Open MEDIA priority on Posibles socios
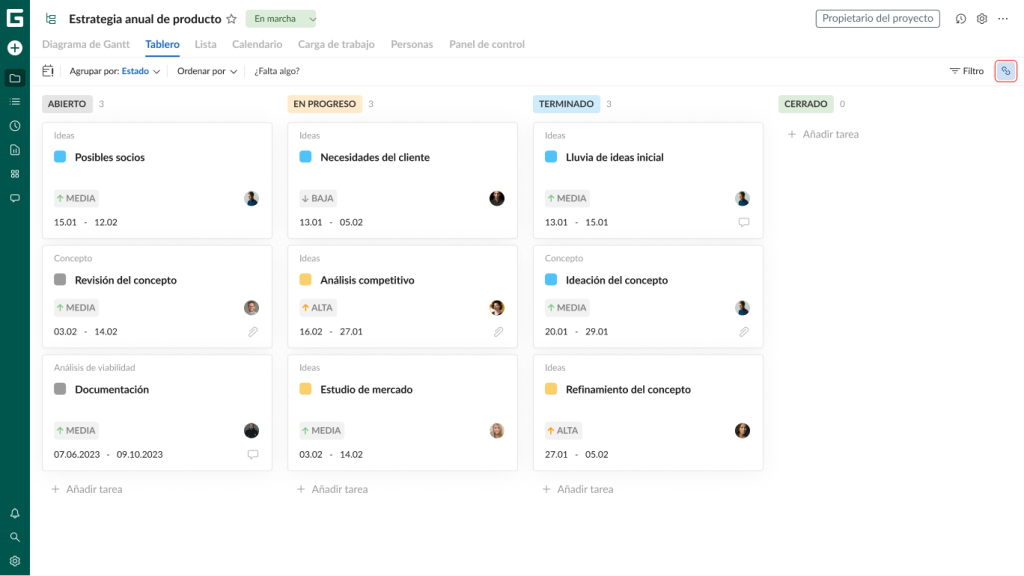The image size is (1024, 576). click(x=76, y=199)
